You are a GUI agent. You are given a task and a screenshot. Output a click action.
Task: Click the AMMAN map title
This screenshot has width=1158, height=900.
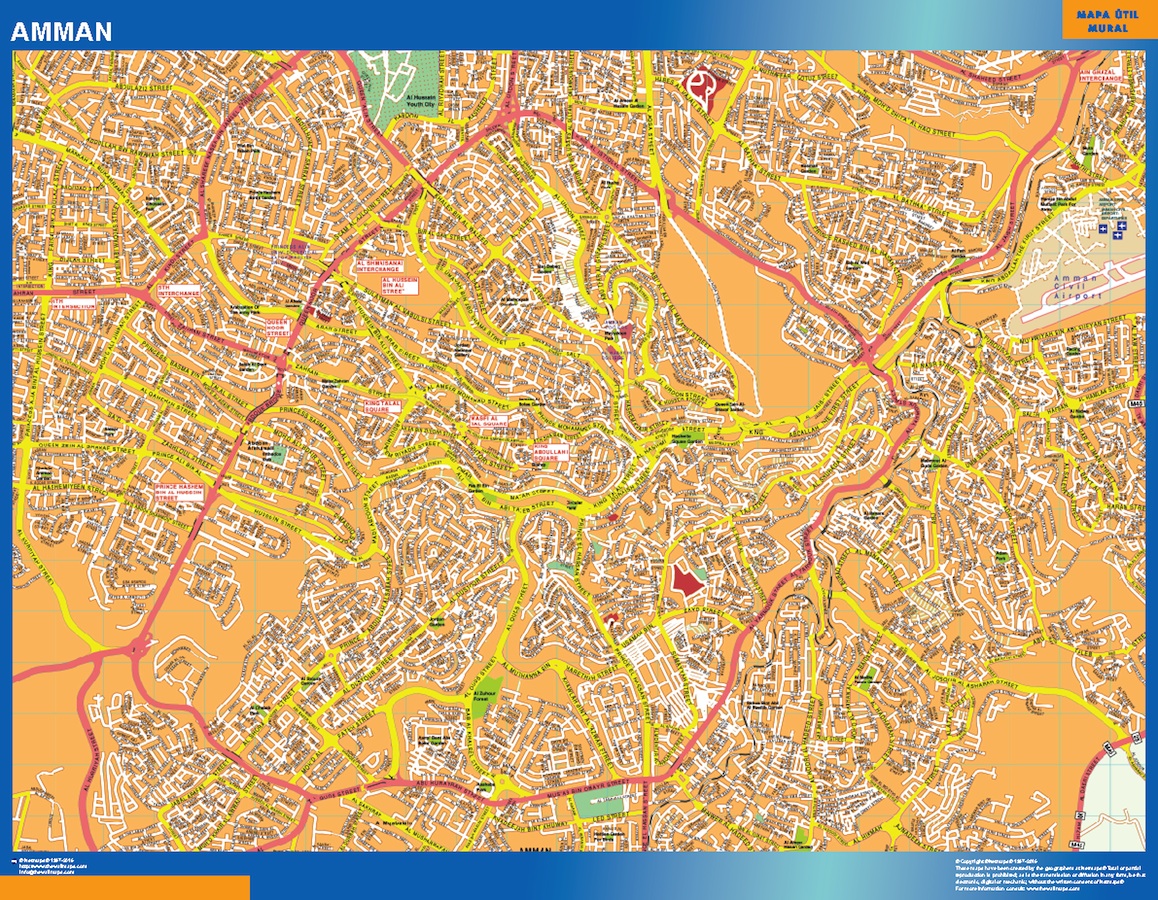(61, 31)
